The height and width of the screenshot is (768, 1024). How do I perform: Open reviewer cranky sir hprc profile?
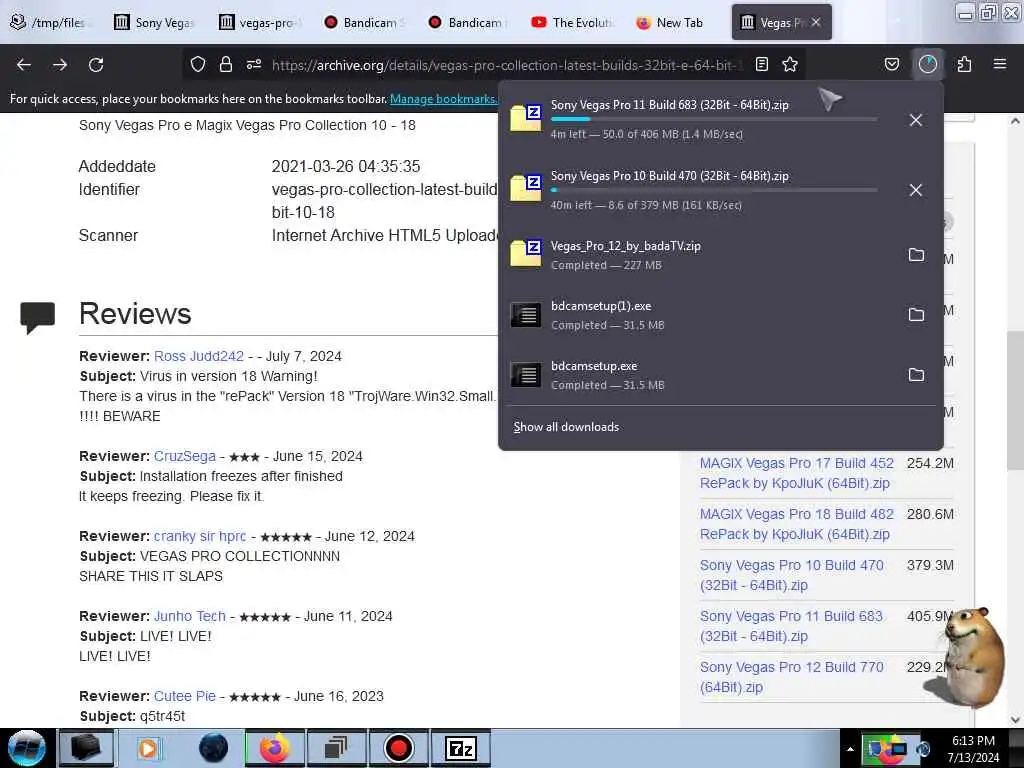(200, 536)
